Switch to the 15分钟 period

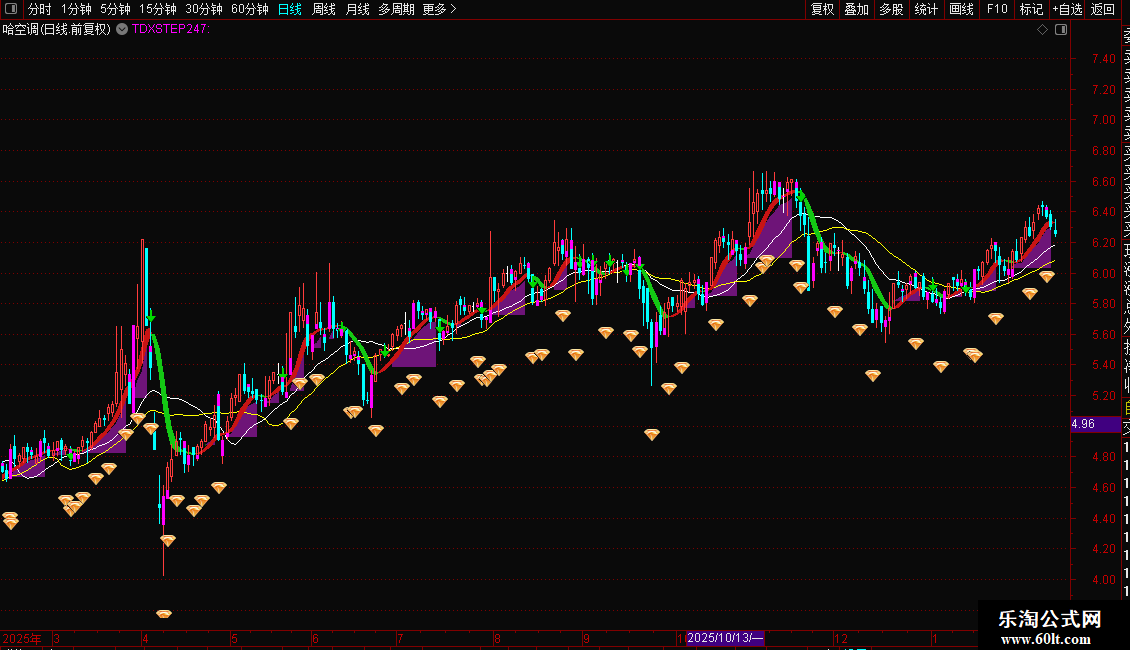(158, 9)
